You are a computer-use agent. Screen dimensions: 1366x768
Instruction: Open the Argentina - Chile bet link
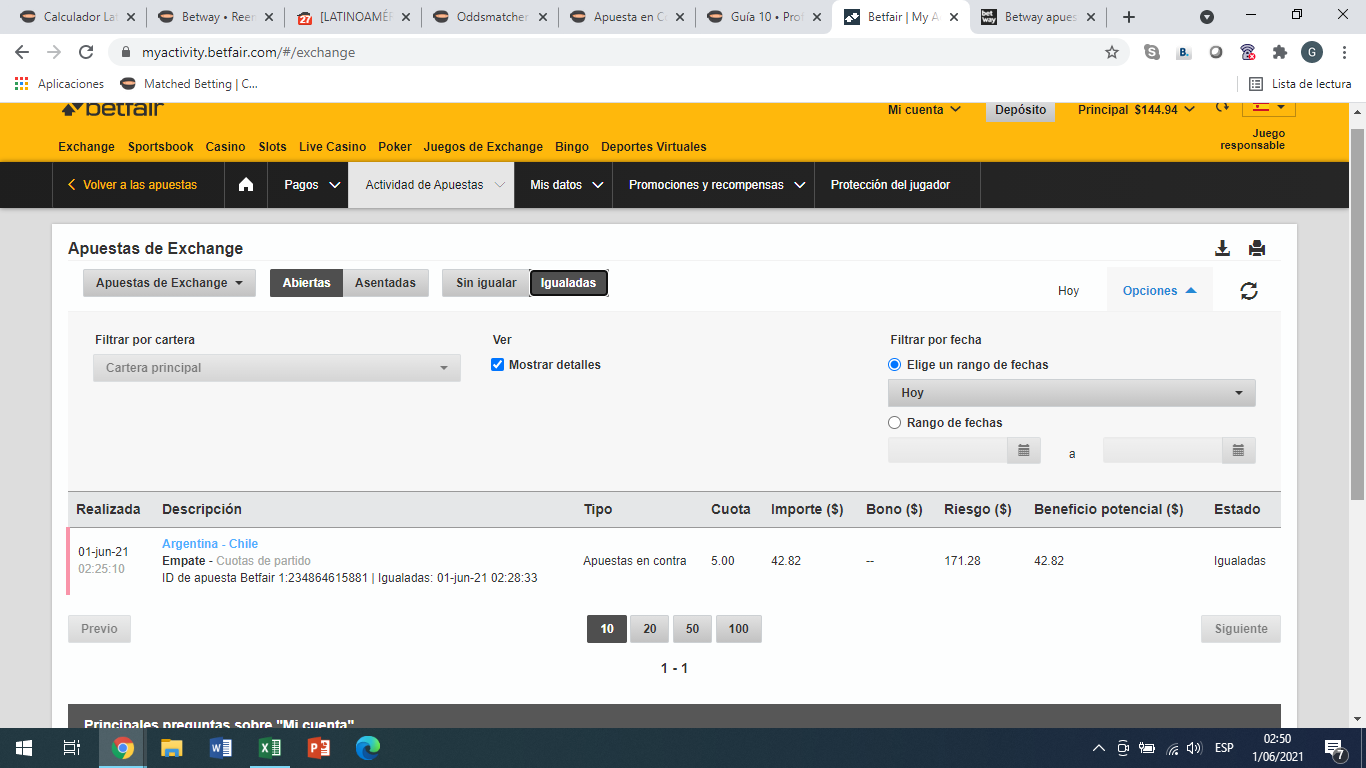pyautogui.click(x=210, y=544)
